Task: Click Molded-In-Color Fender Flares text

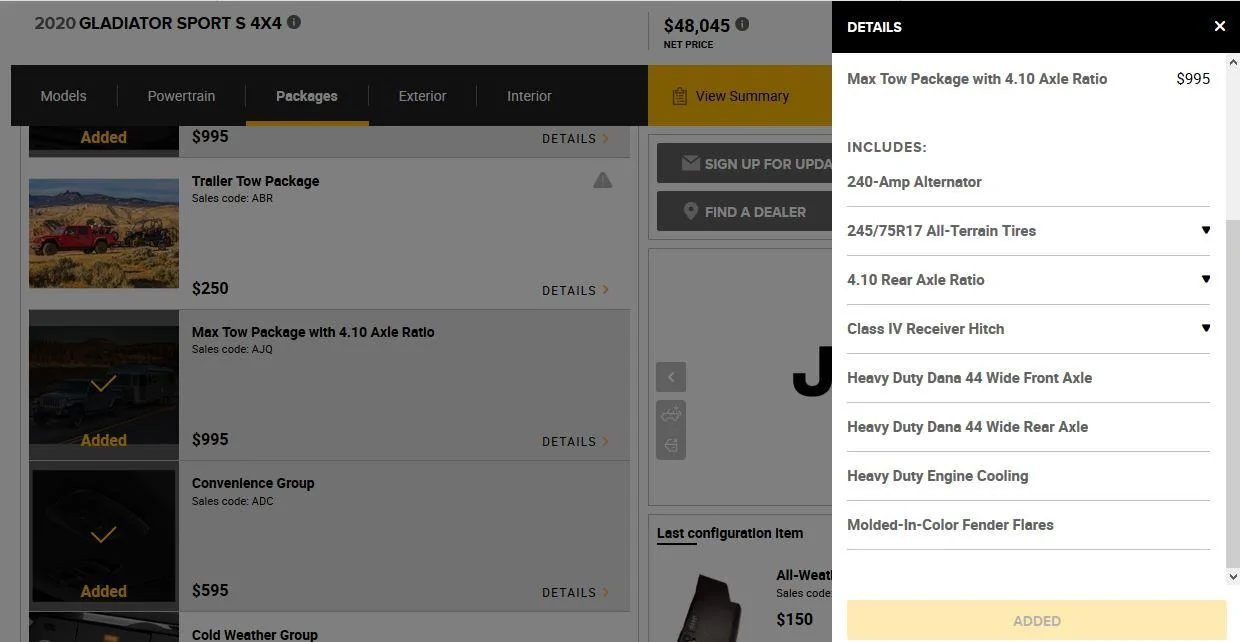Action: 950,525
